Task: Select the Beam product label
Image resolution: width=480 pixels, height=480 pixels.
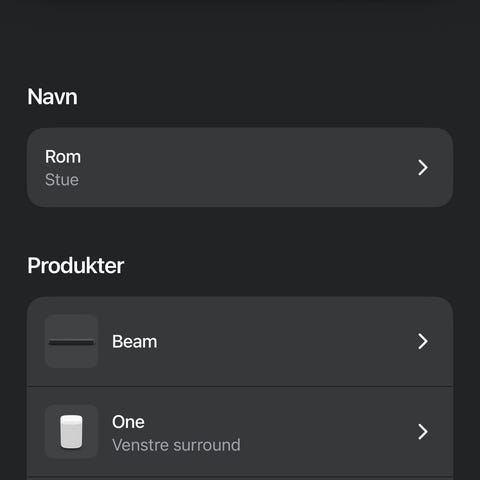Action: [134, 342]
